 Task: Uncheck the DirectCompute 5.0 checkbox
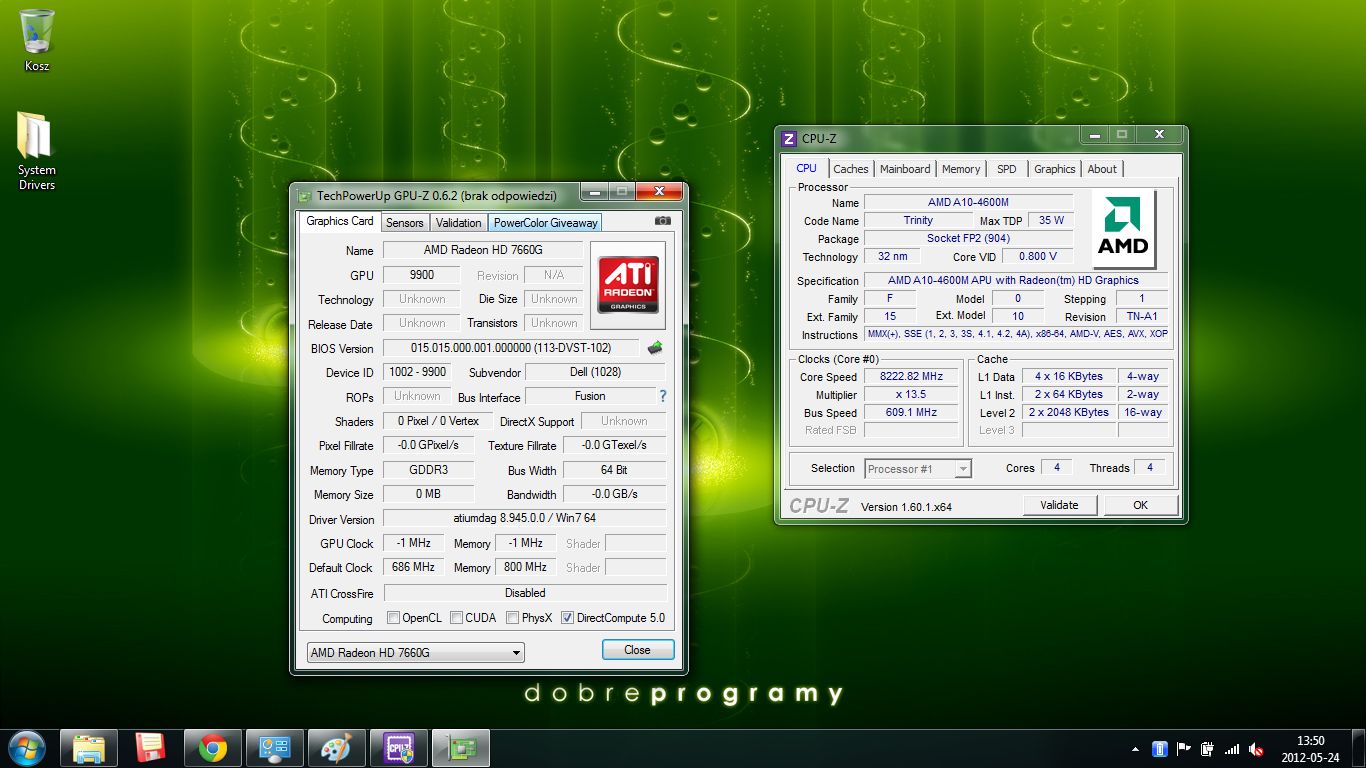(568, 618)
